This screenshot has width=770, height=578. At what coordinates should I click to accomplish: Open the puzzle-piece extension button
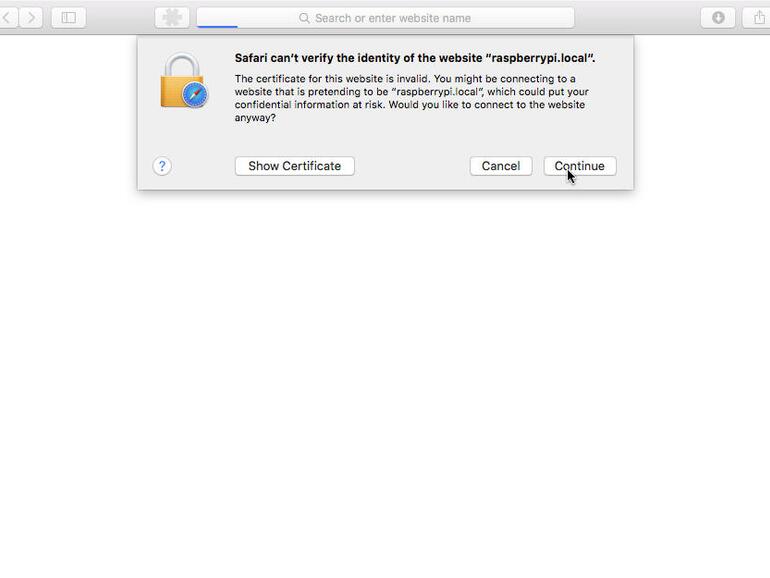(x=172, y=18)
